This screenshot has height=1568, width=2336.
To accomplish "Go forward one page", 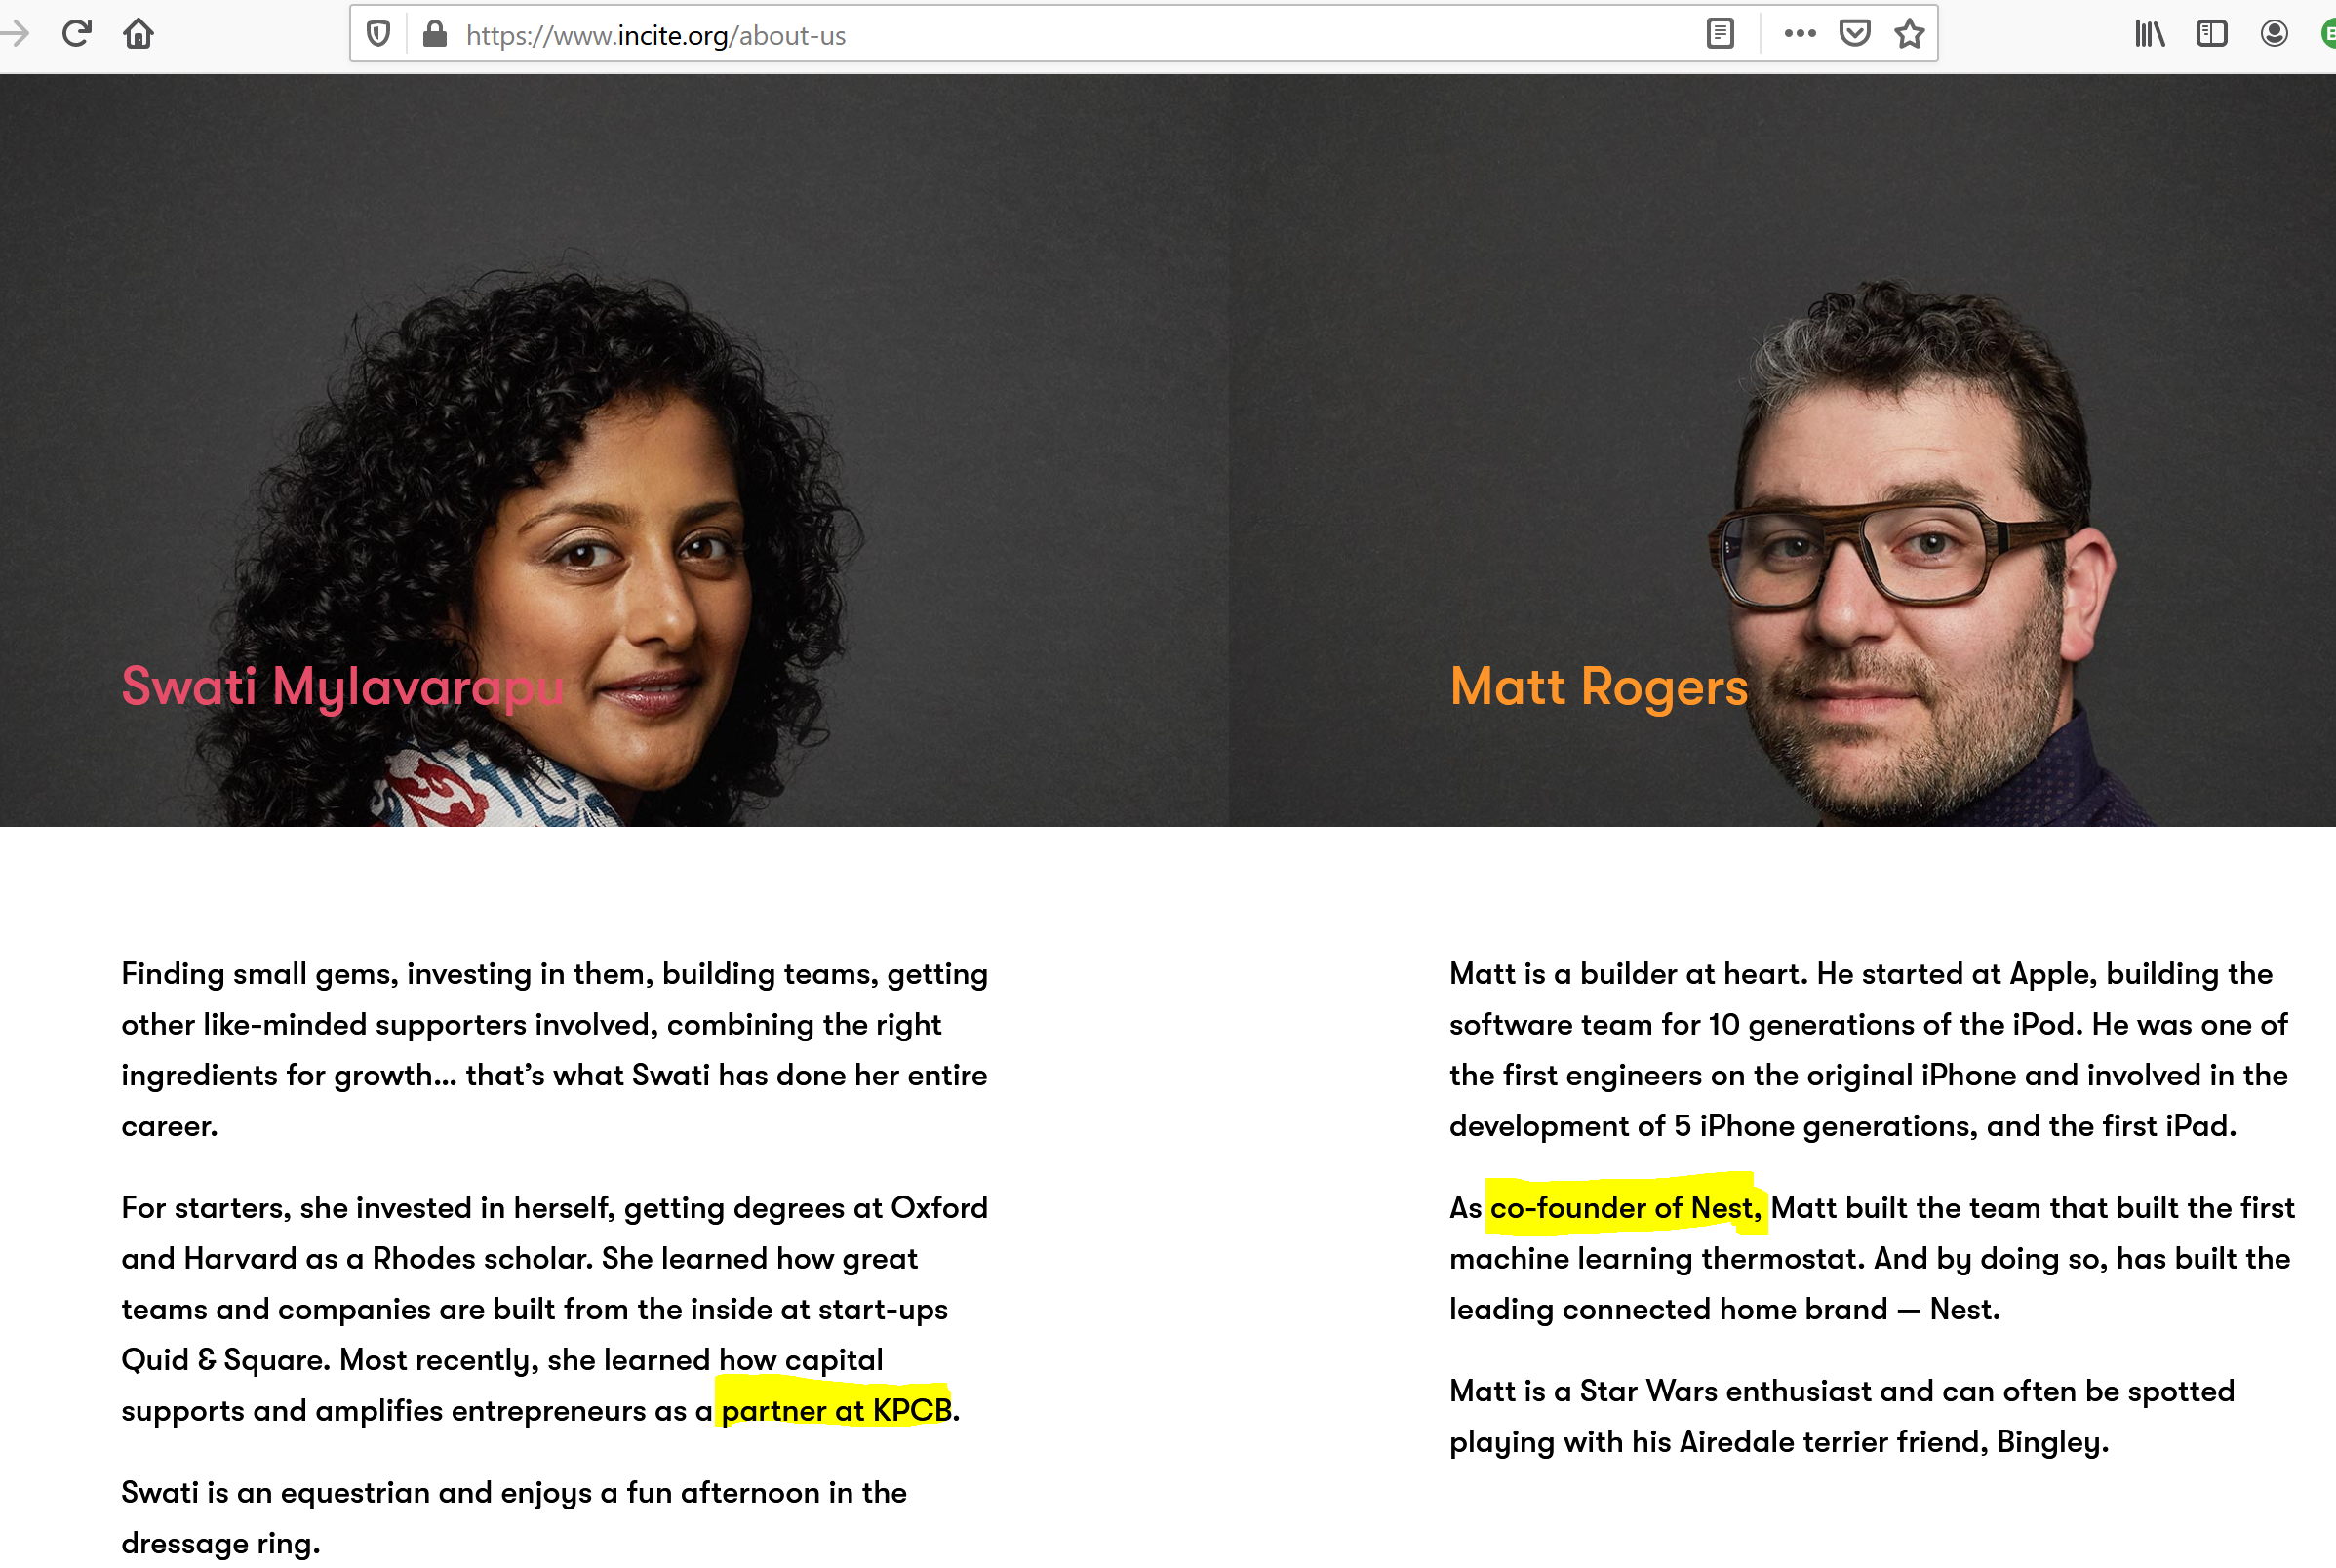I will point(14,34).
